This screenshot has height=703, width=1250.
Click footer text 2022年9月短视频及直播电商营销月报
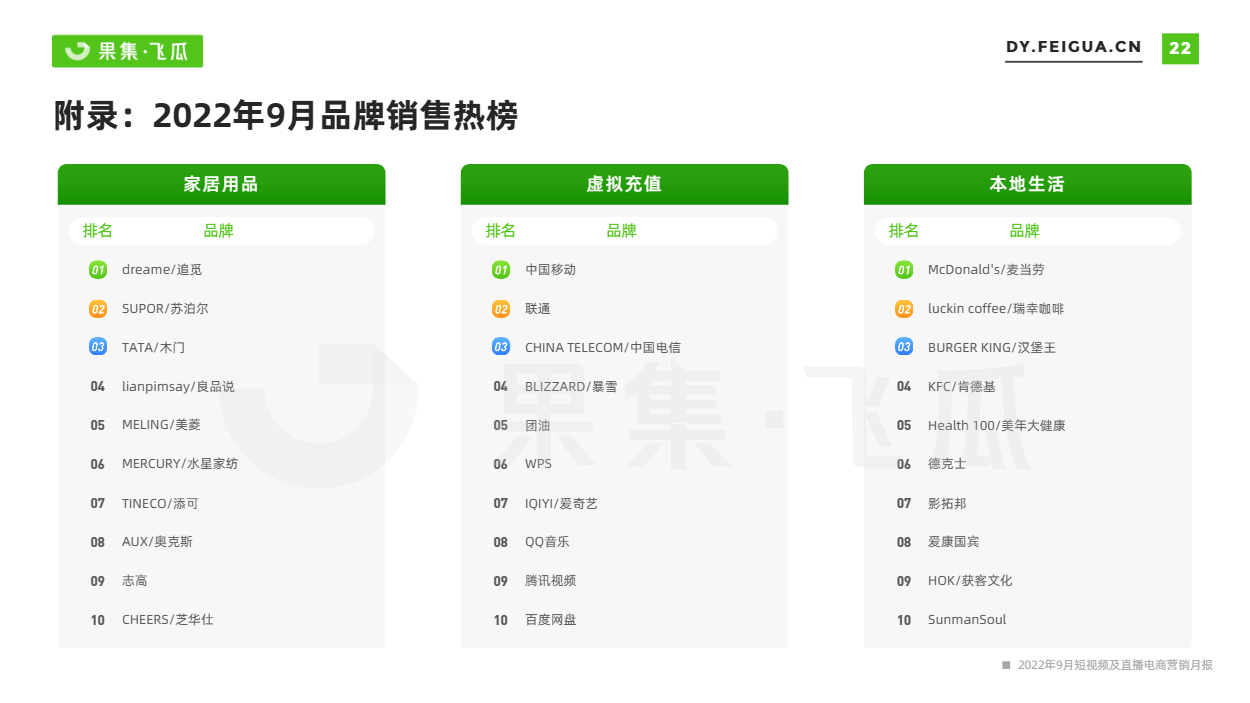tap(1115, 665)
